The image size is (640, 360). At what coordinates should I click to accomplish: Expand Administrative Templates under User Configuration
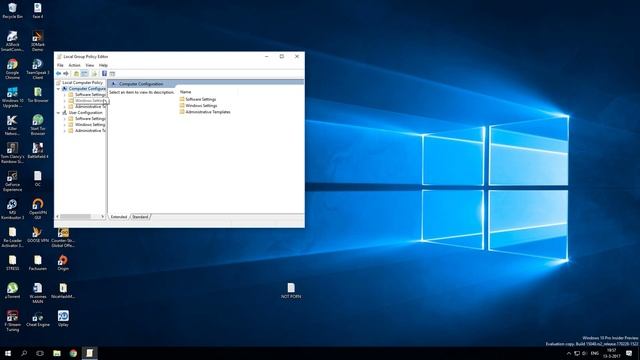click(x=64, y=131)
